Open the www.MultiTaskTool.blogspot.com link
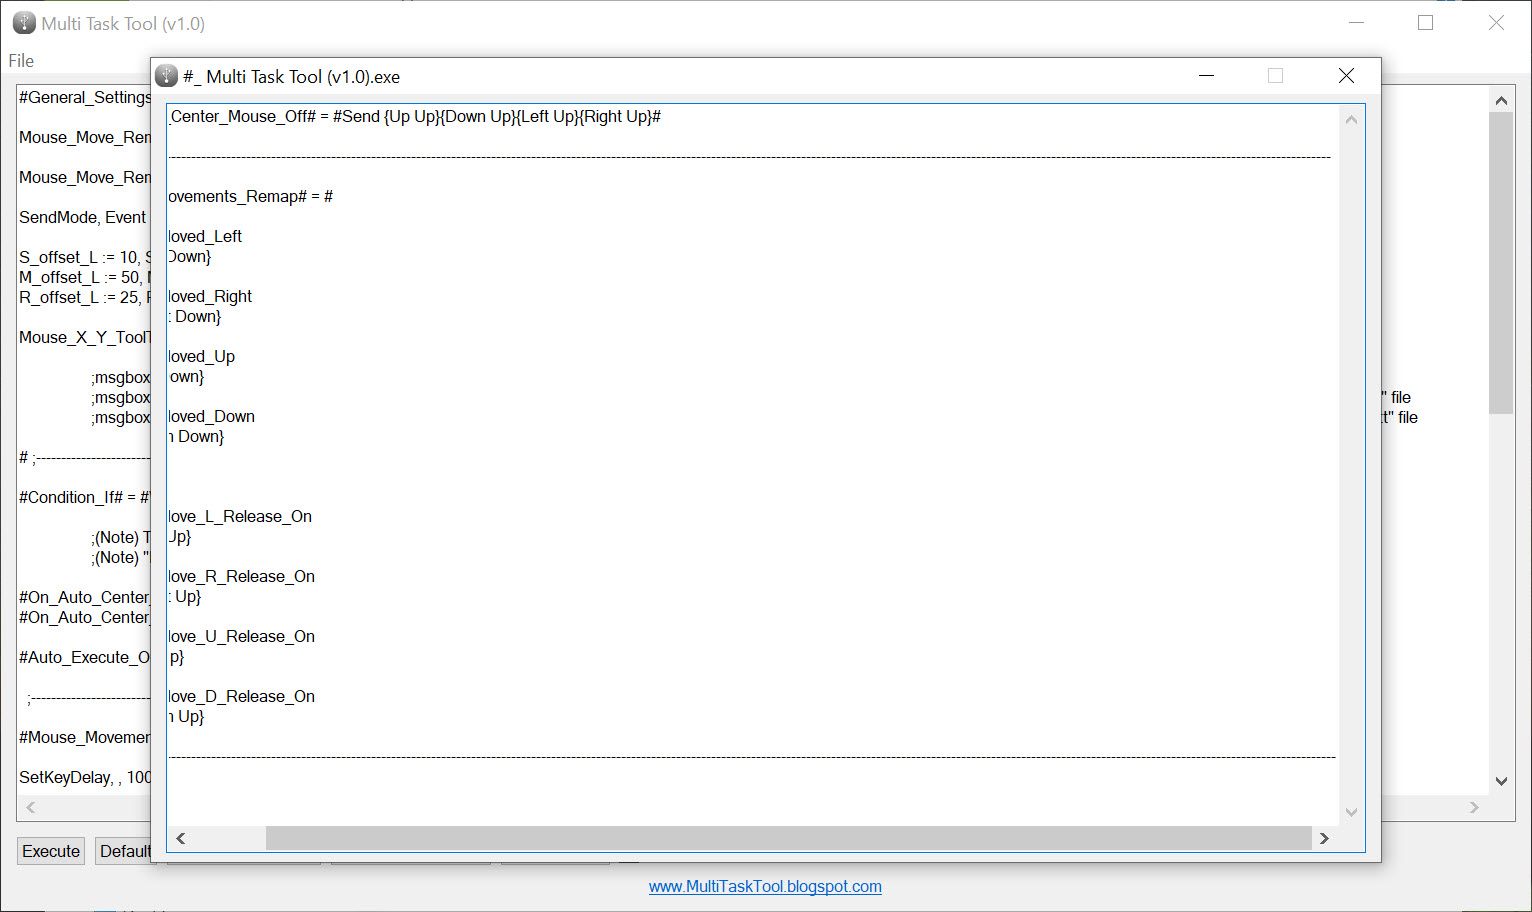The height and width of the screenshot is (912, 1532). click(x=765, y=886)
